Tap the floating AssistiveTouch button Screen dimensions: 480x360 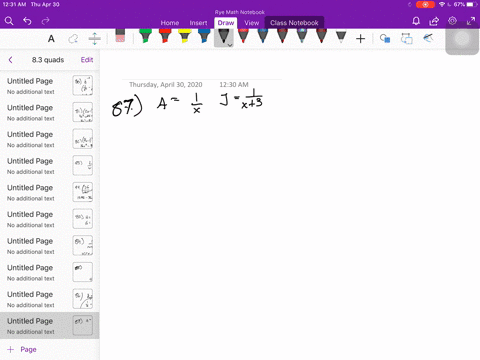462,39
